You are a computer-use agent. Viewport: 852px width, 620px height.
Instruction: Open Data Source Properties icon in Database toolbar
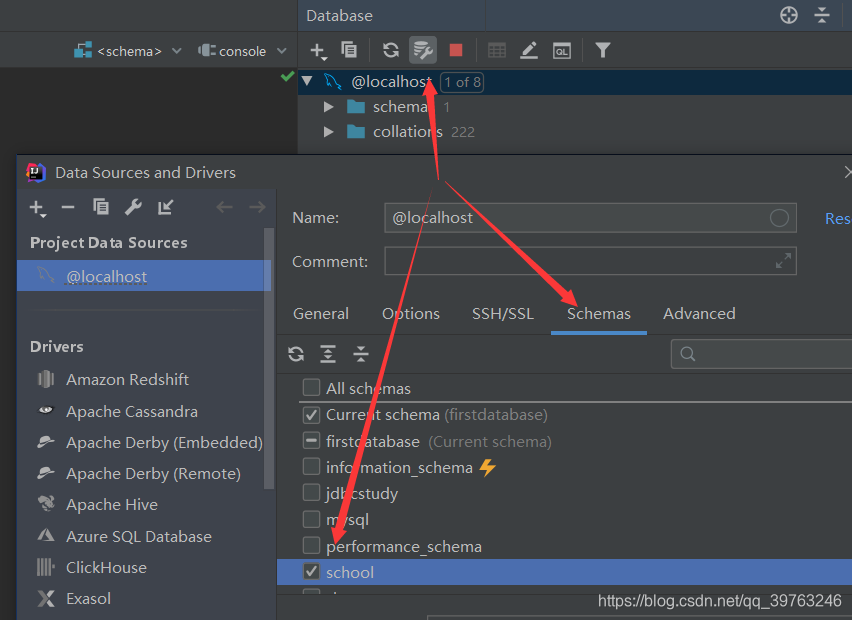tap(423, 51)
